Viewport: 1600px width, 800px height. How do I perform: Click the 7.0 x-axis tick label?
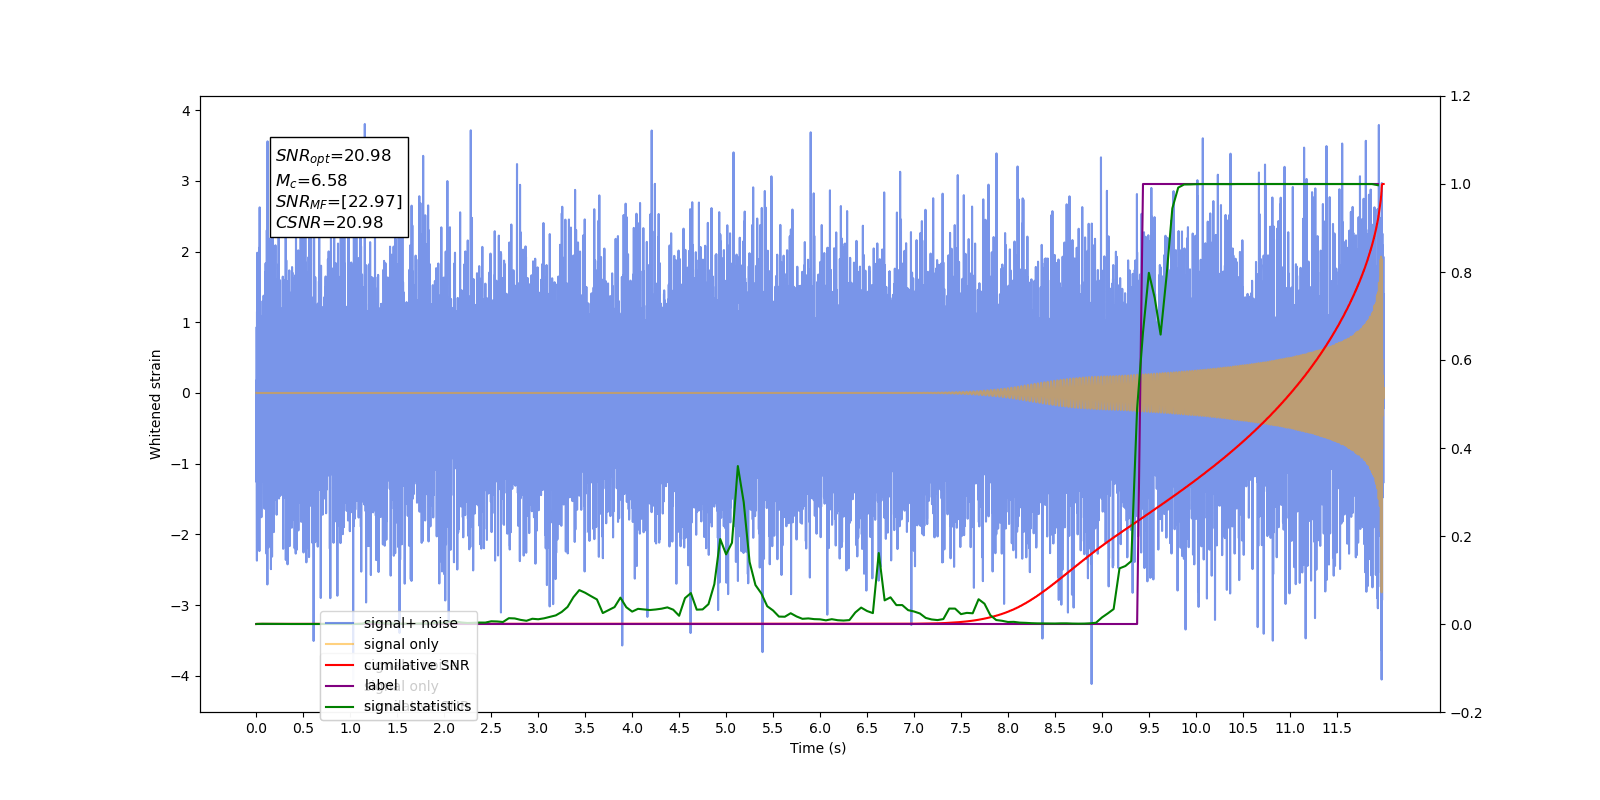pyautogui.click(x=914, y=728)
